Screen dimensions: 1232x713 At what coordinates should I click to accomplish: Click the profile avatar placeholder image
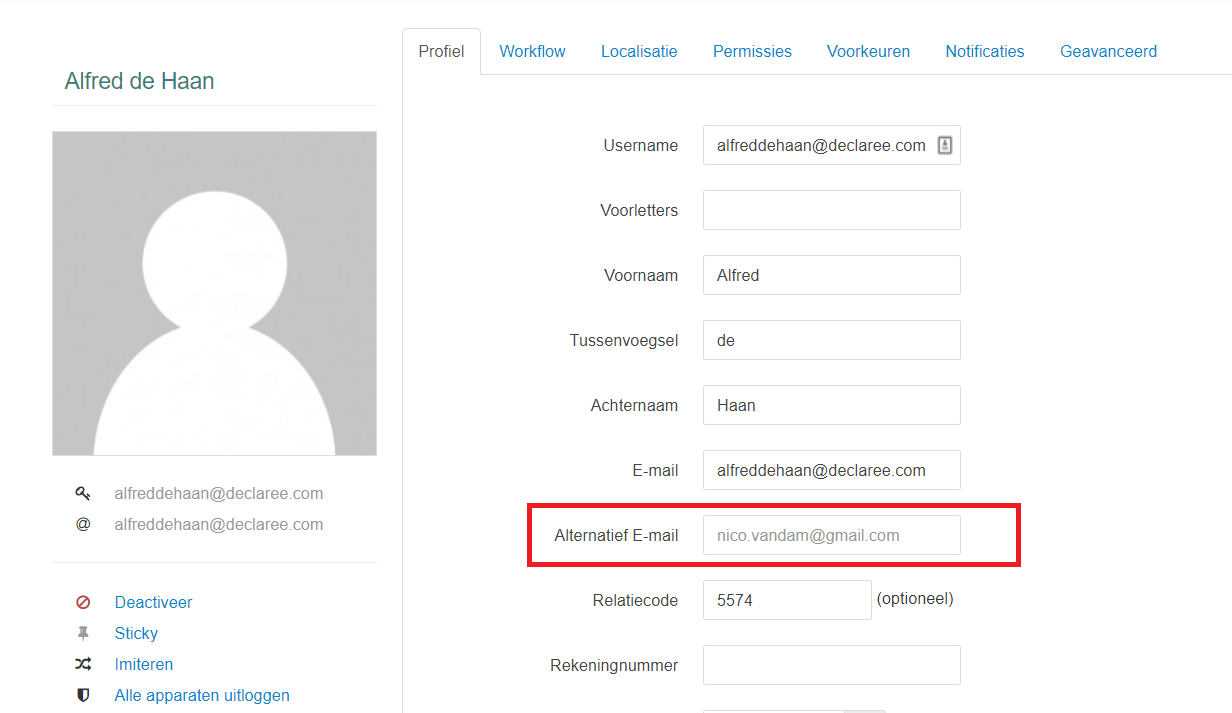coord(214,293)
